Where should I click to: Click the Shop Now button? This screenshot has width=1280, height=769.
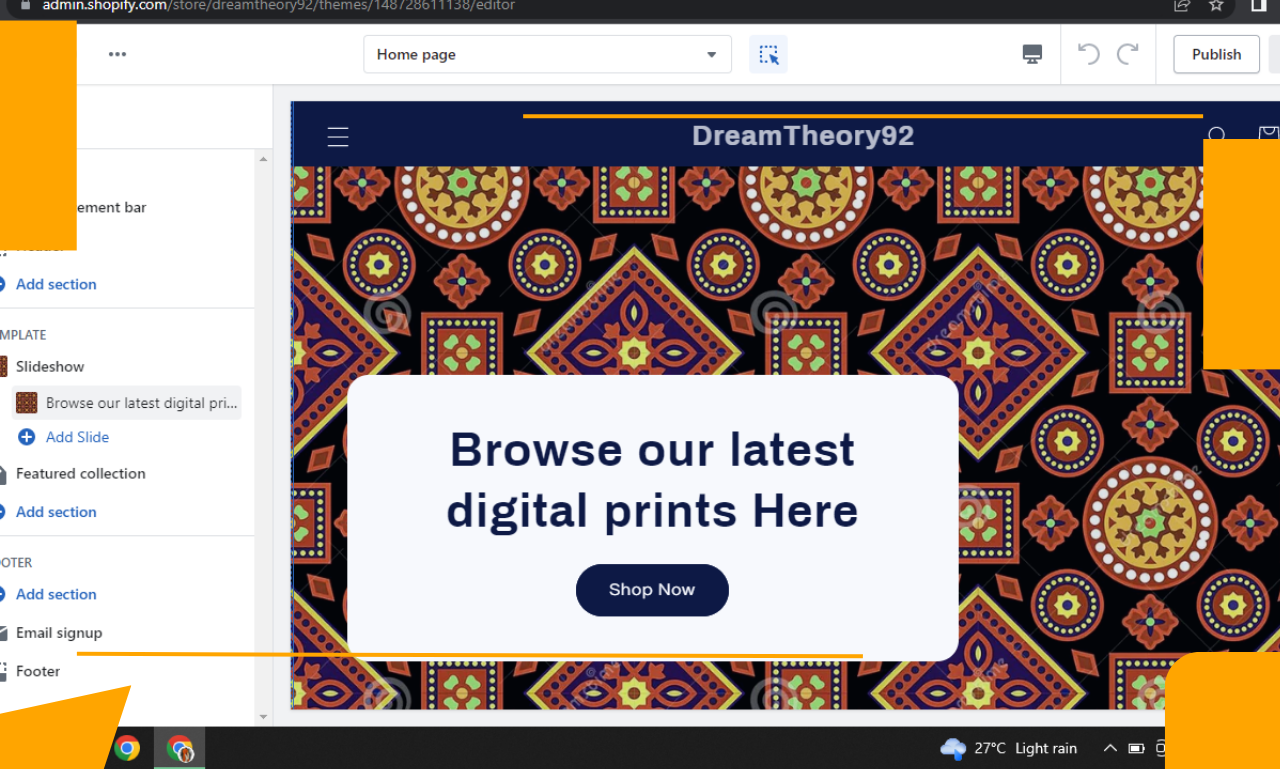652,590
